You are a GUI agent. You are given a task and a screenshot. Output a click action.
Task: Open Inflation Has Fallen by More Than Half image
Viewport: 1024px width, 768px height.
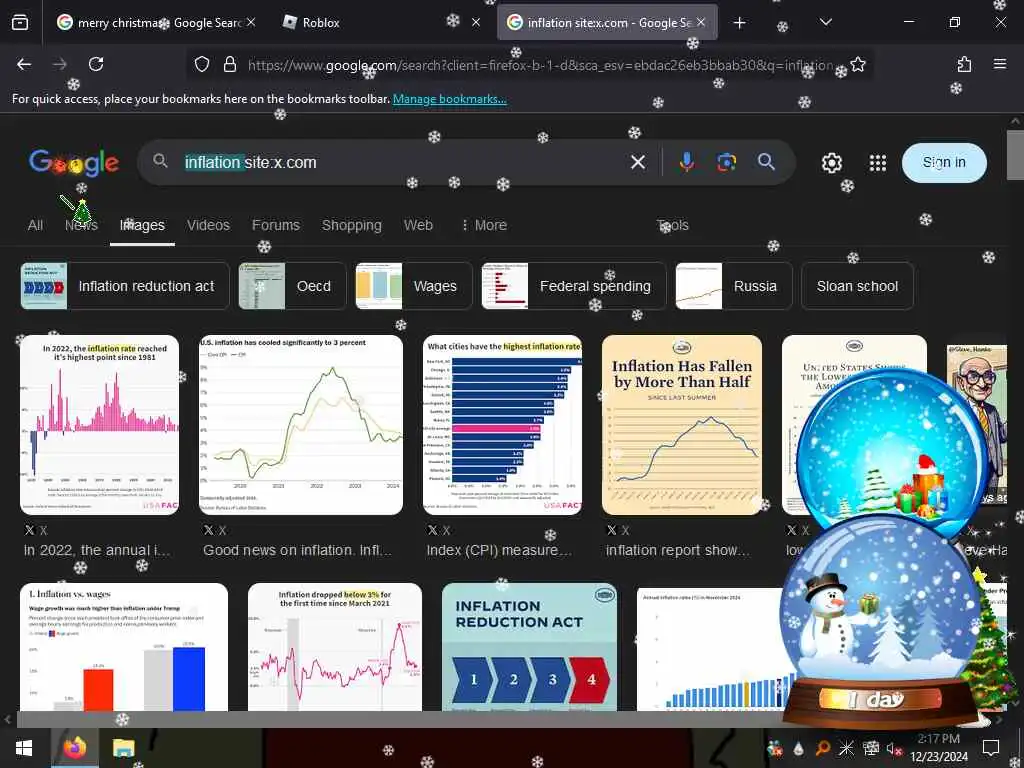(x=682, y=424)
